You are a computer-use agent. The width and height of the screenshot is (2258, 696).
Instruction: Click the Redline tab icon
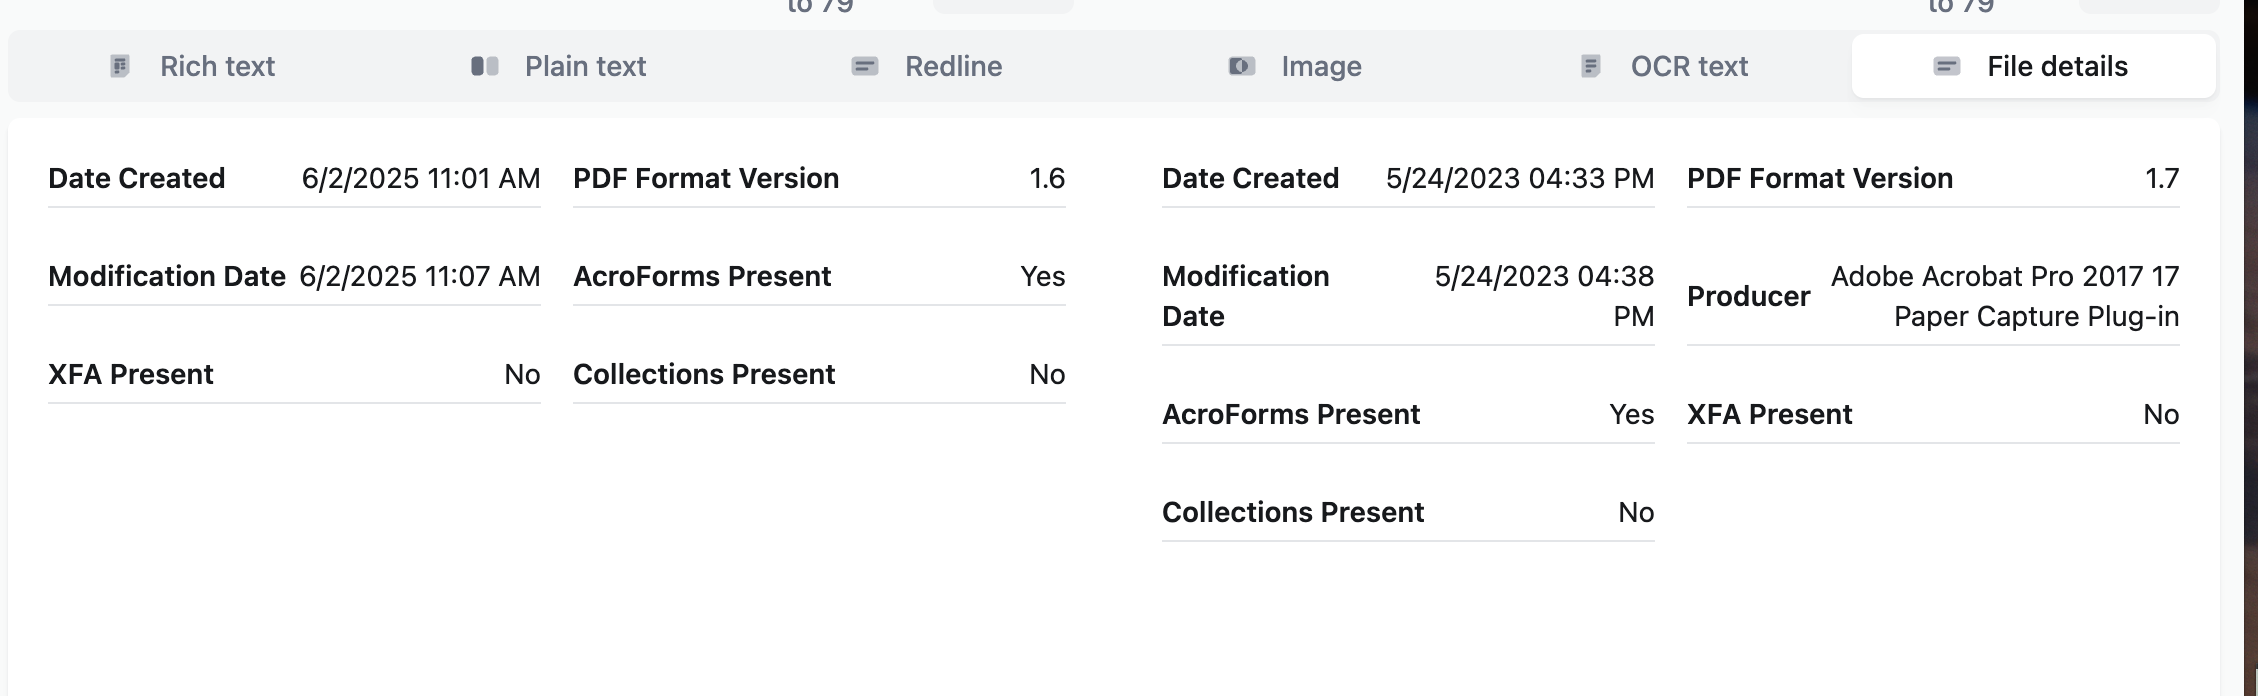[x=865, y=67]
